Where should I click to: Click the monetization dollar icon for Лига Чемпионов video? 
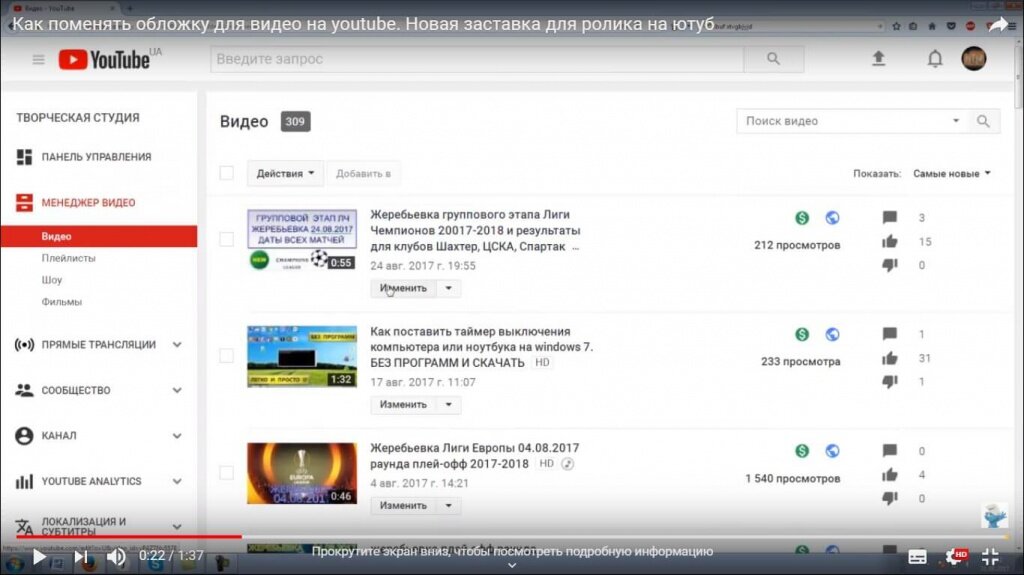coord(802,218)
